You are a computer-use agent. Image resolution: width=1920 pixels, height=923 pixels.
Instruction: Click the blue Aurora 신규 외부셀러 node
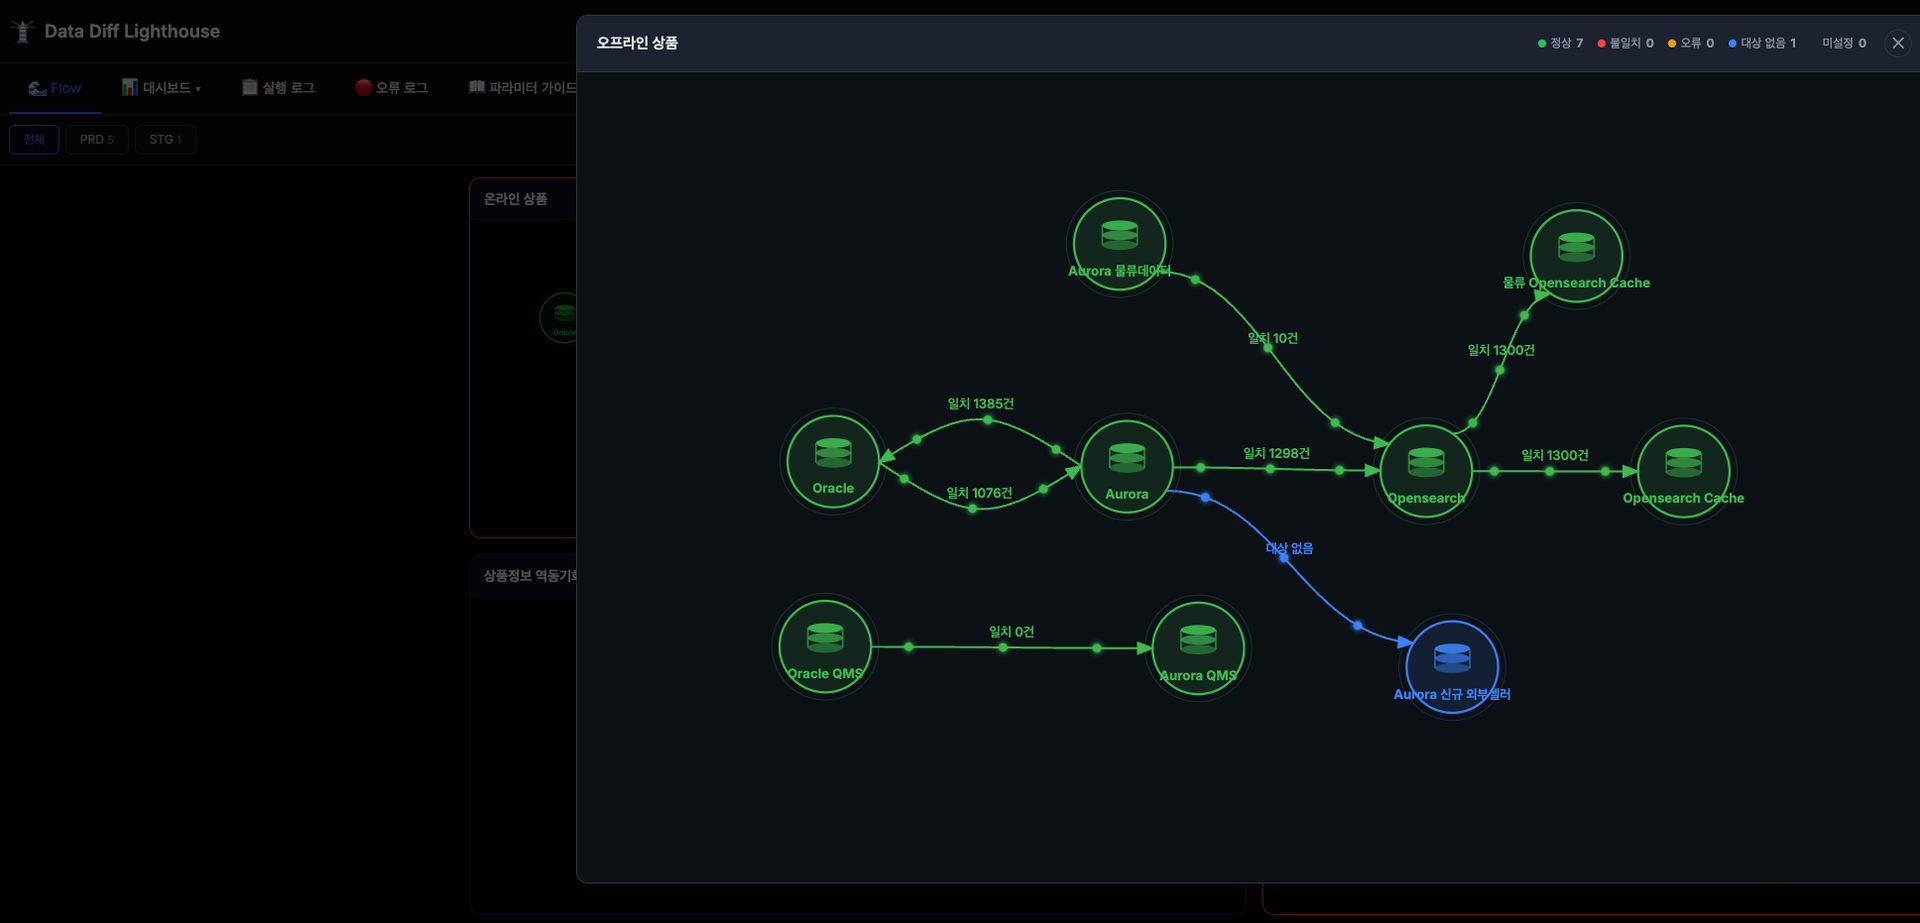click(x=1452, y=667)
